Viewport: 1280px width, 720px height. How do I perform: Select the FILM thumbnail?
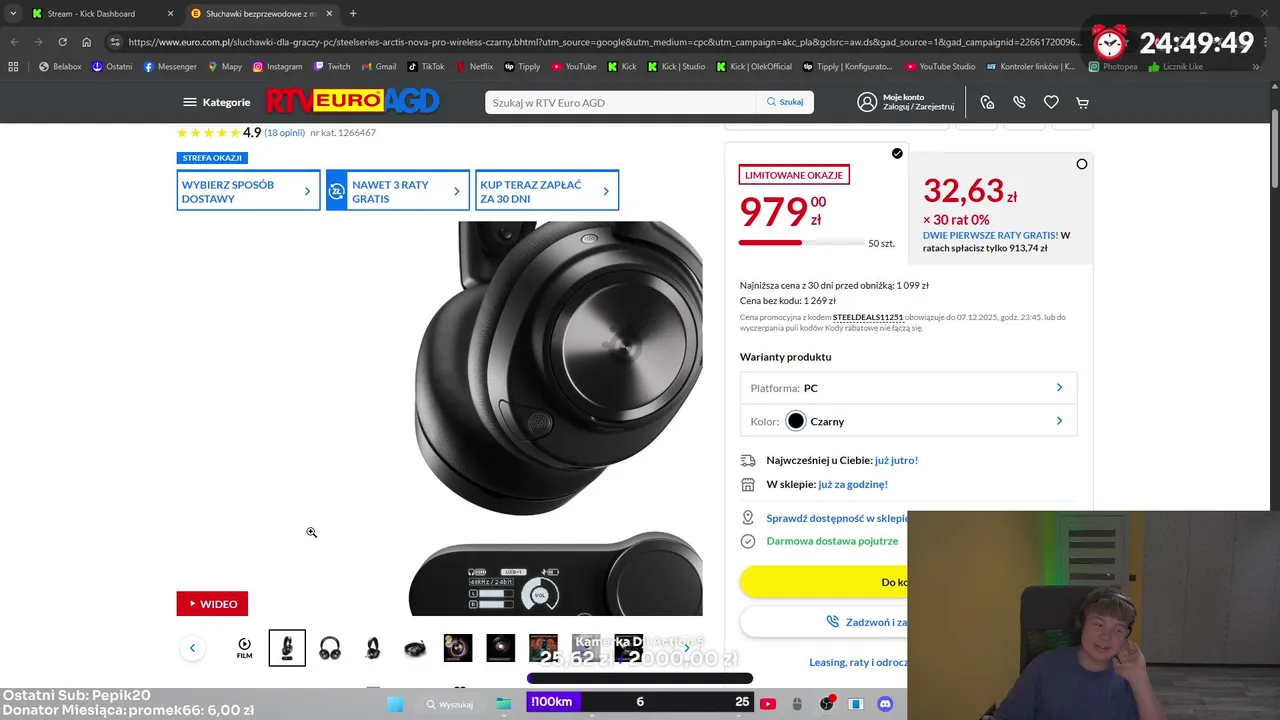(x=244, y=648)
